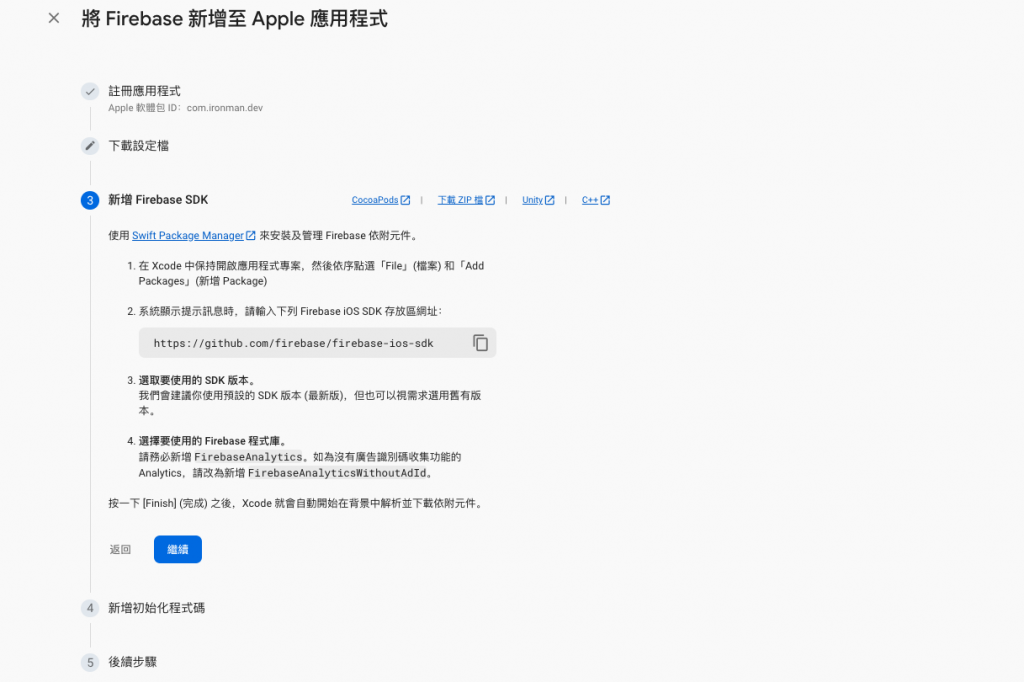The height and width of the screenshot is (682, 1024).
Task: Copy the GitHub SDK URL with copy icon
Action: tap(481, 343)
